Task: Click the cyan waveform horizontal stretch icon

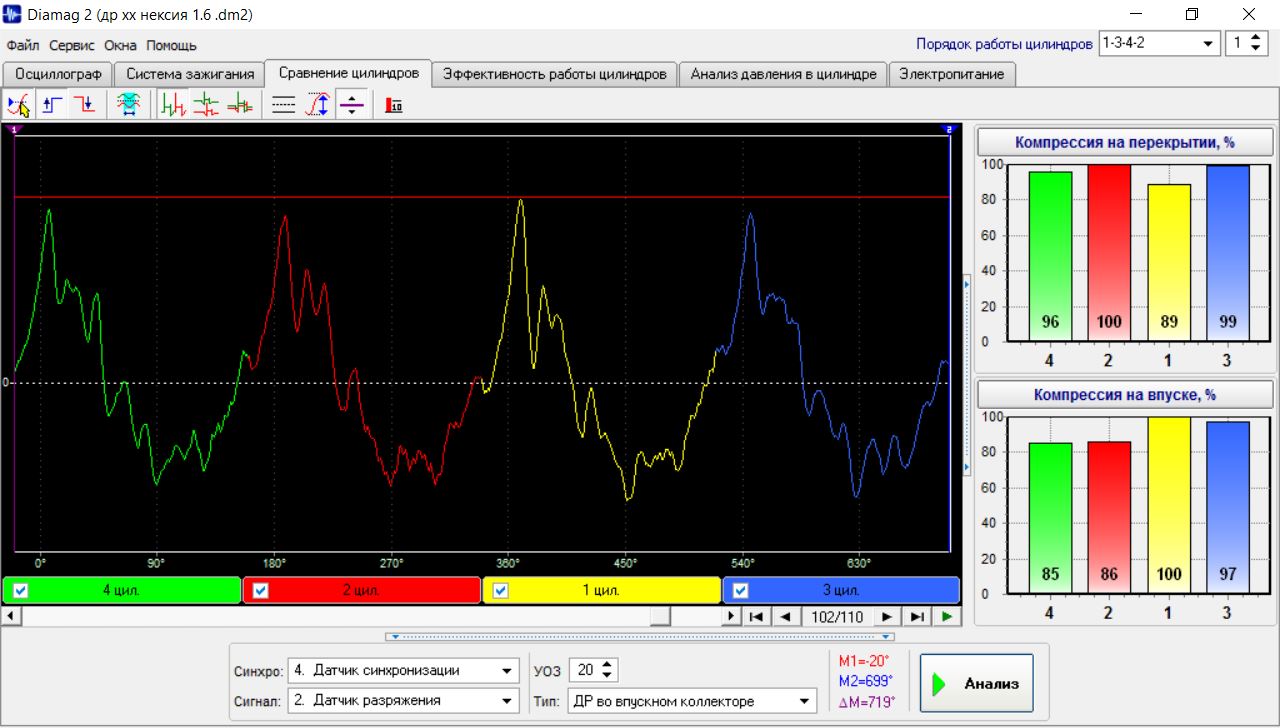Action: (x=128, y=104)
